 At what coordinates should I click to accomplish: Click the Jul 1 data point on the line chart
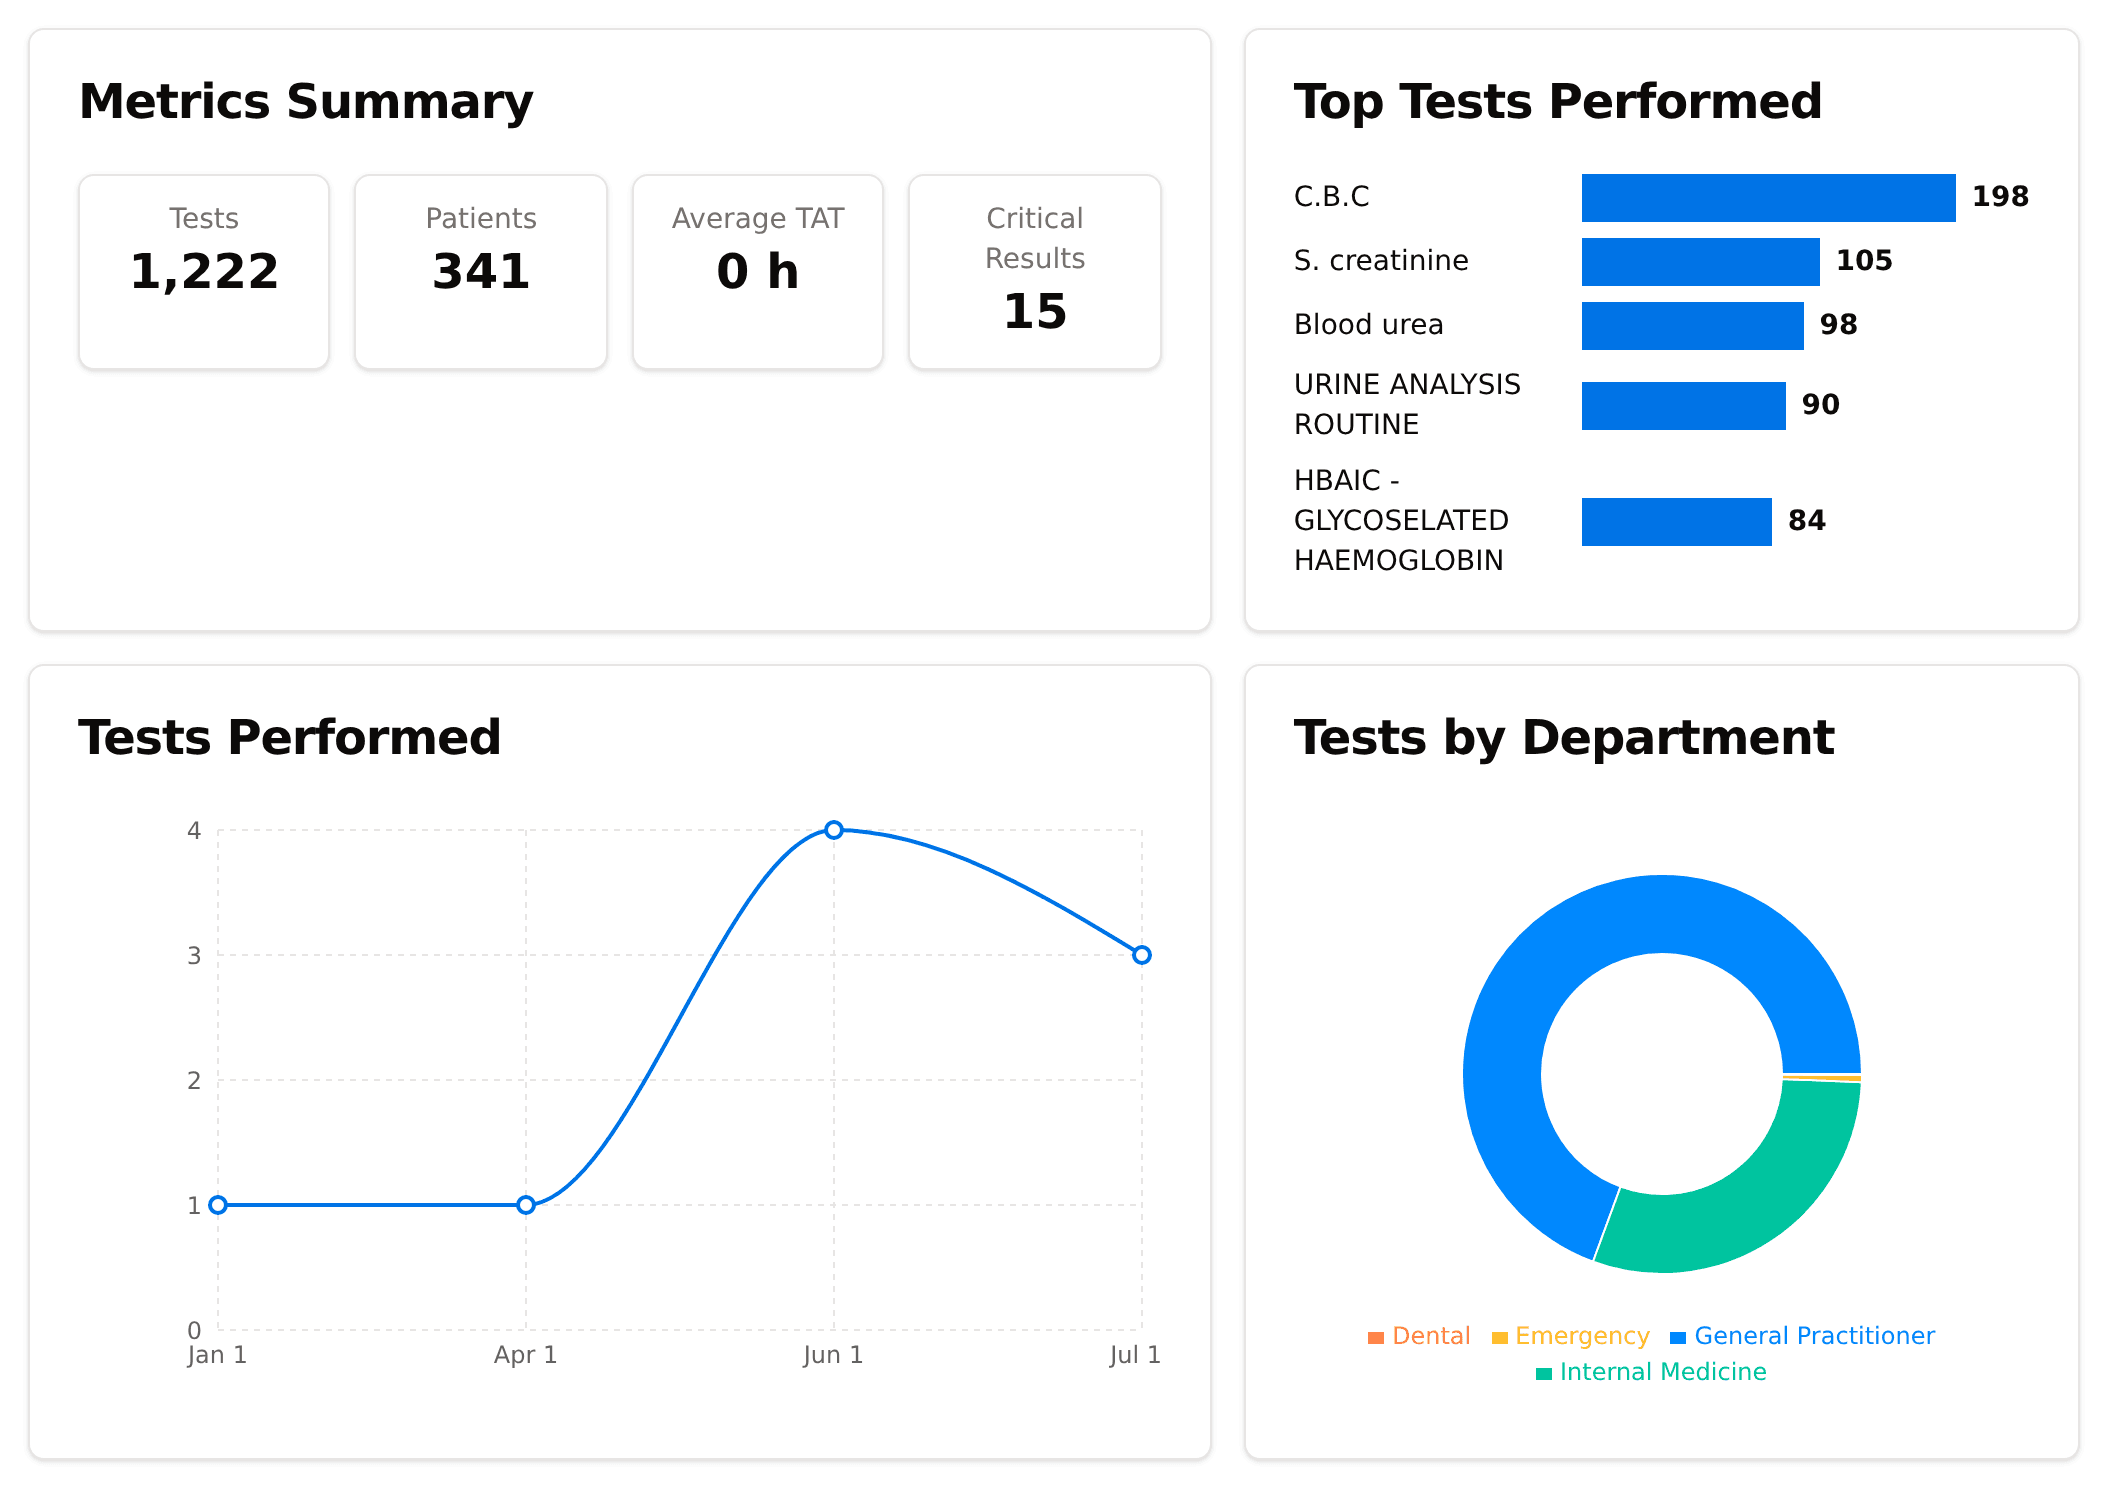tap(1142, 955)
